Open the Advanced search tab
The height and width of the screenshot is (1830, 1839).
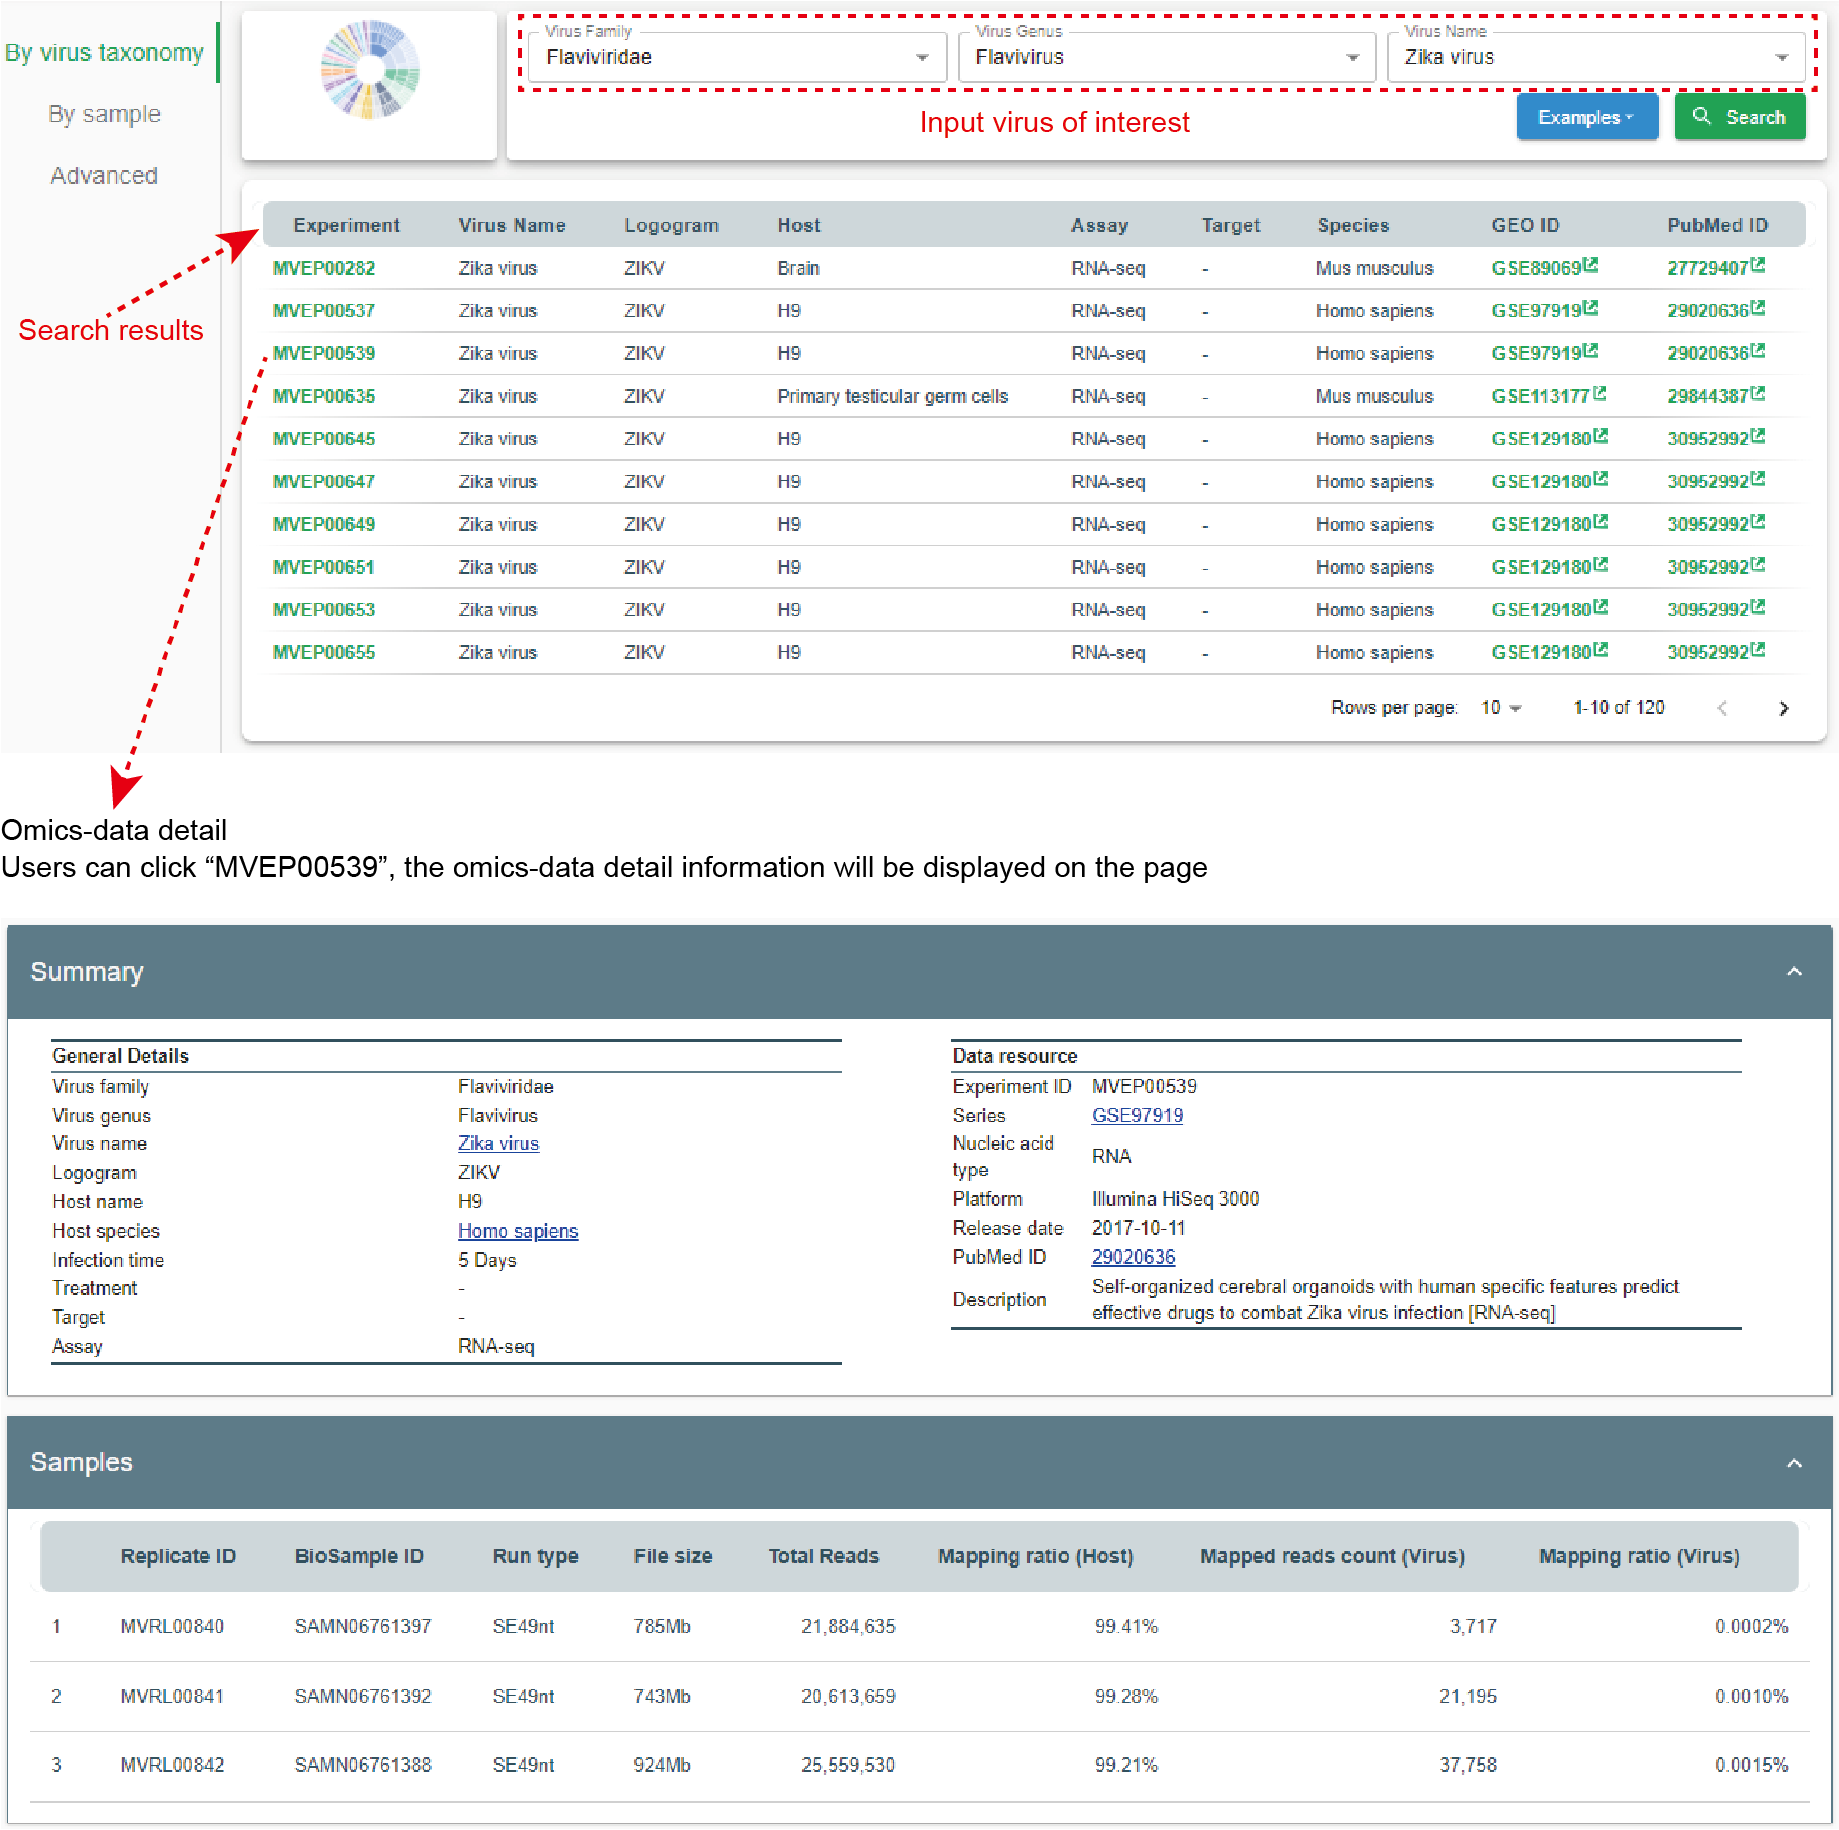104,176
